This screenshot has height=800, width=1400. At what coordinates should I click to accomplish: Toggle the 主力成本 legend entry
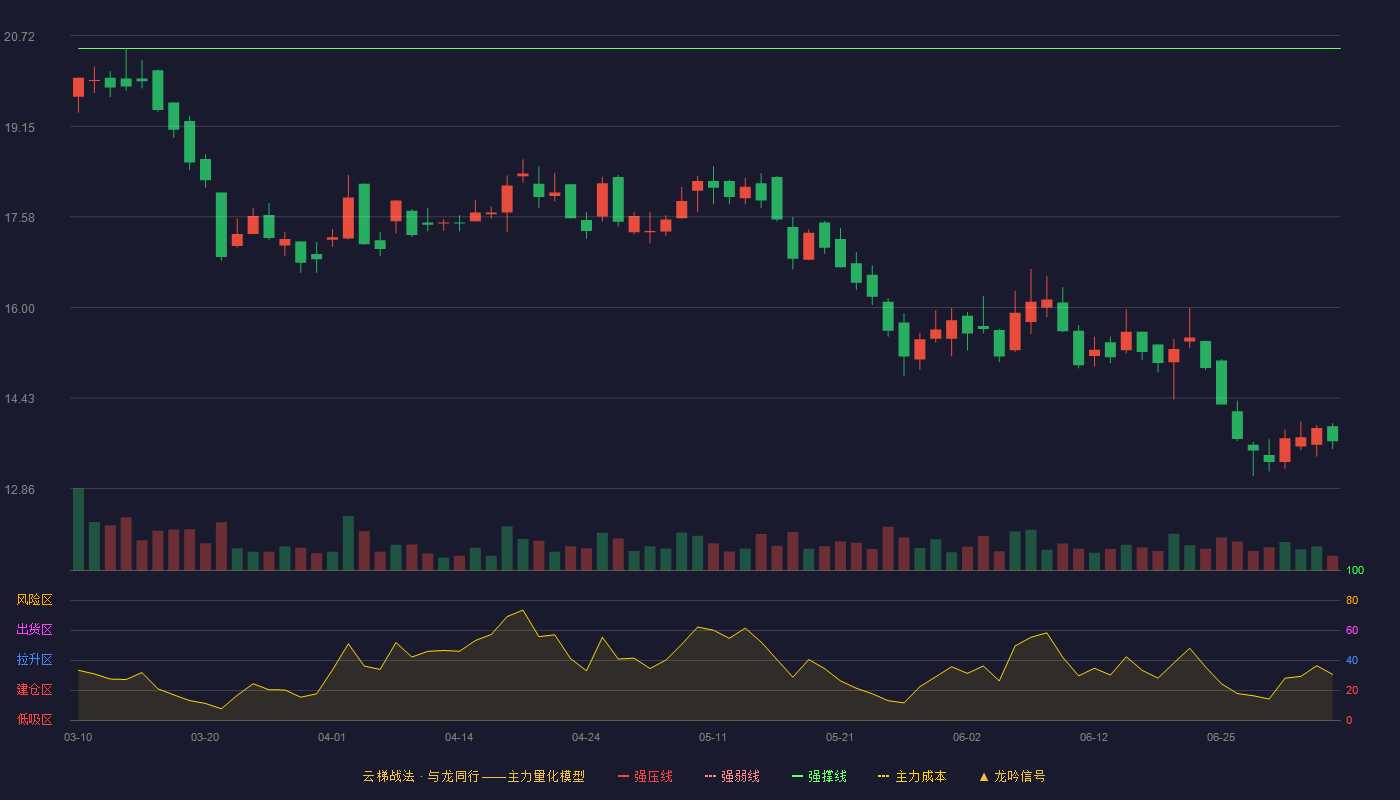[912, 776]
